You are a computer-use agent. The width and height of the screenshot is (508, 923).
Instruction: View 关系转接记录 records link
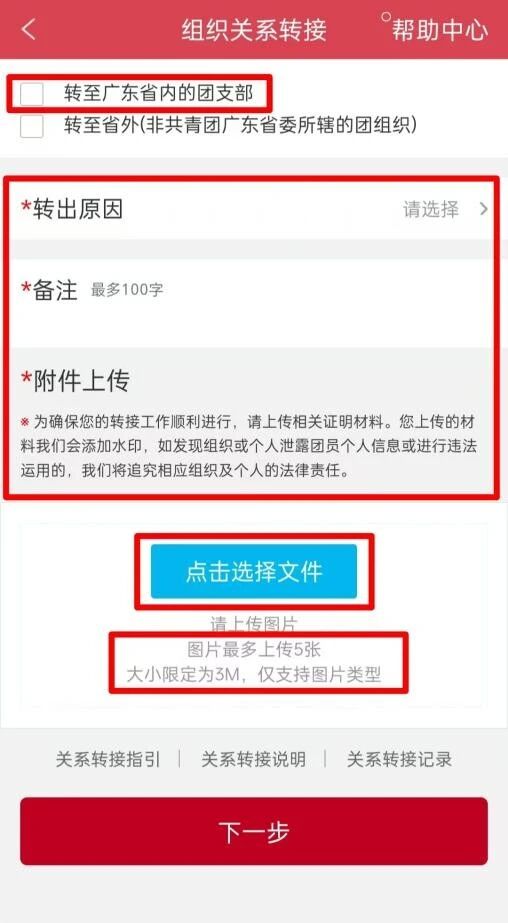(399, 759)
